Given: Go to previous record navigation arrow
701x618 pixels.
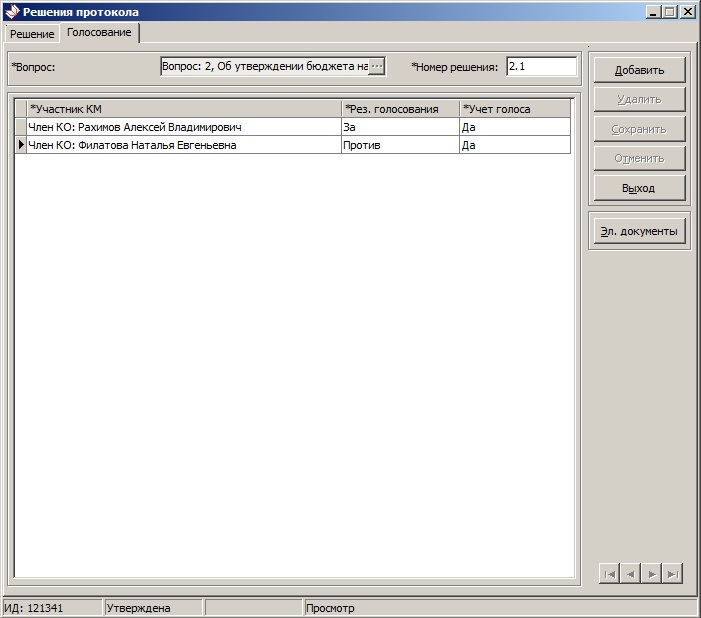Looking at the screenshot, I should (630, 574).
